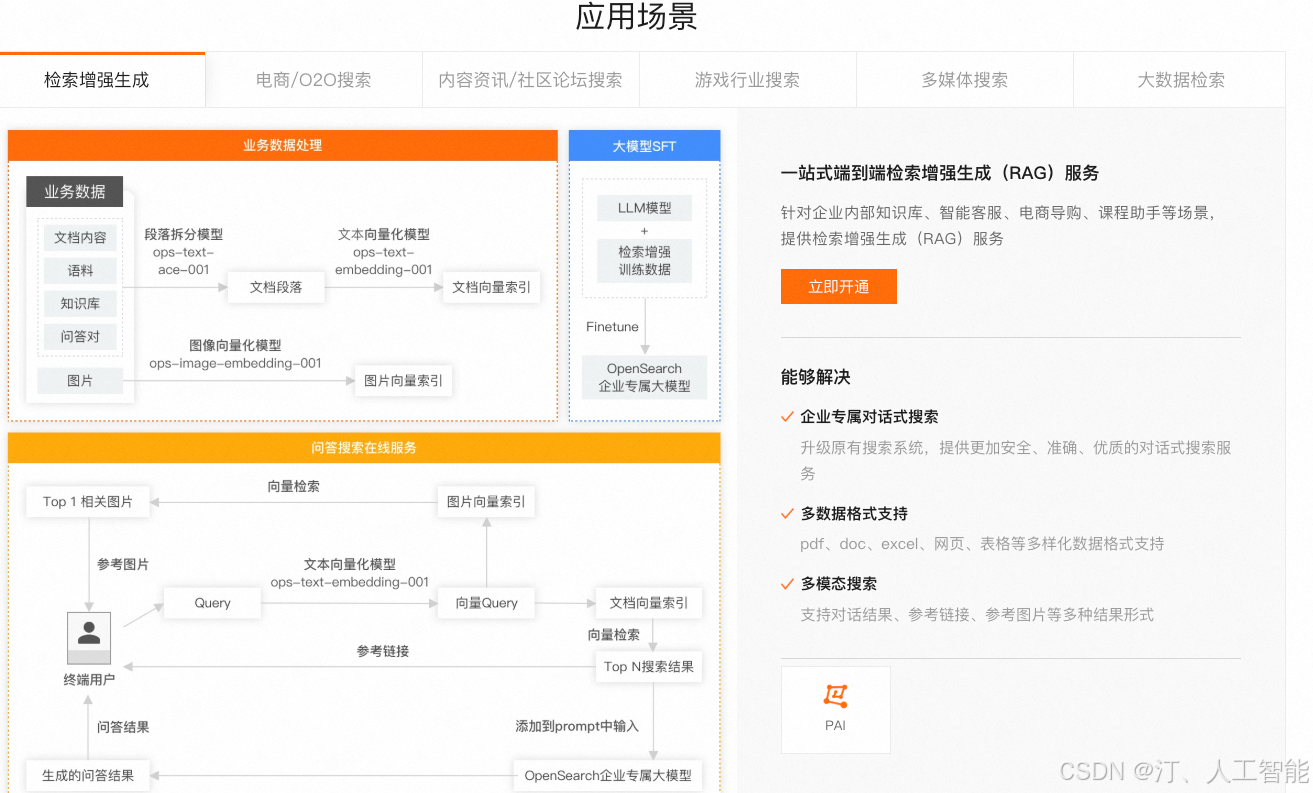Click 文档向量索引 in the 问答搜索在线服务 panel
This screenshot has height=793, width=1313.
coord(648,603)
